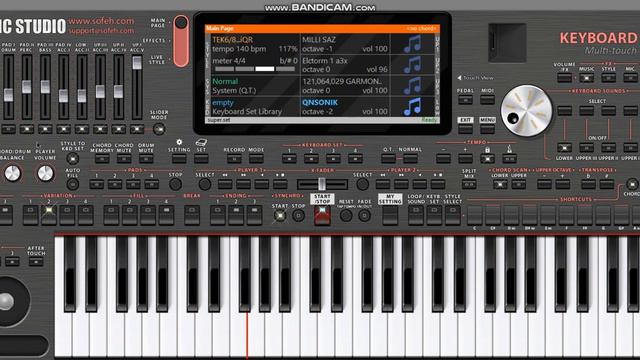Viewport: 640px width, 360px height.
Task: Click the Fade In/Out button
Action: coord(364,216)
